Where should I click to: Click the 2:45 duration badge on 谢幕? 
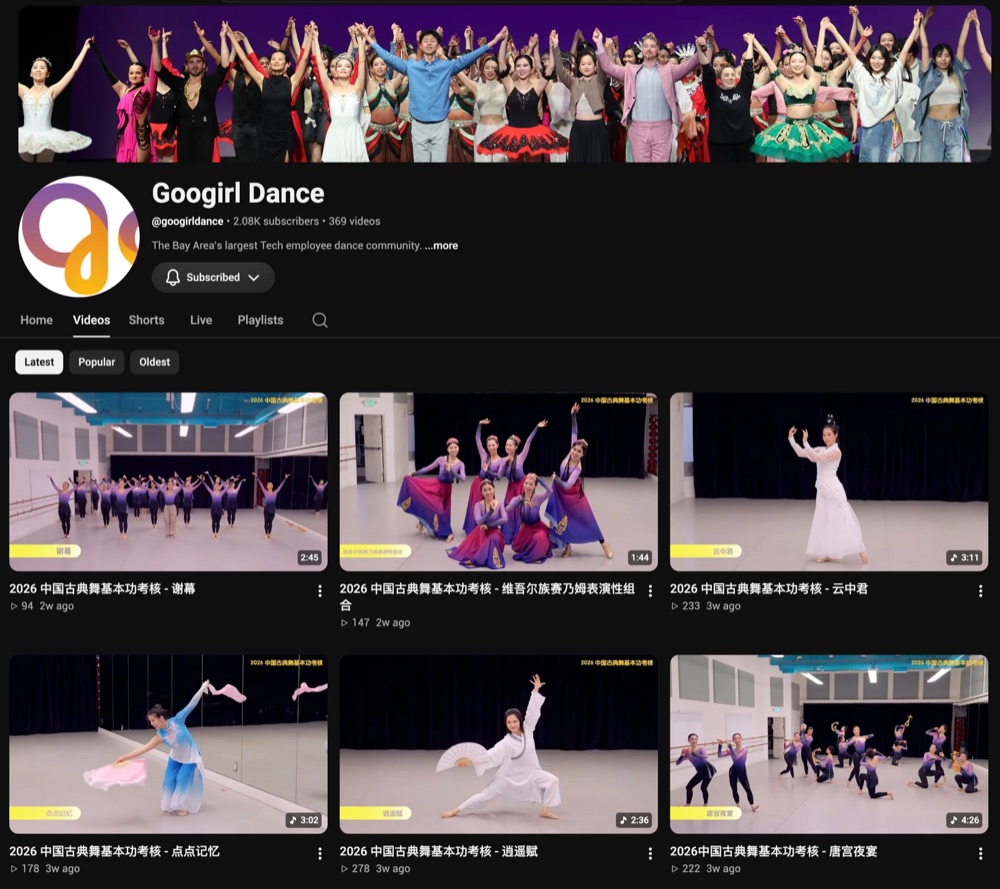coord(309,557)
